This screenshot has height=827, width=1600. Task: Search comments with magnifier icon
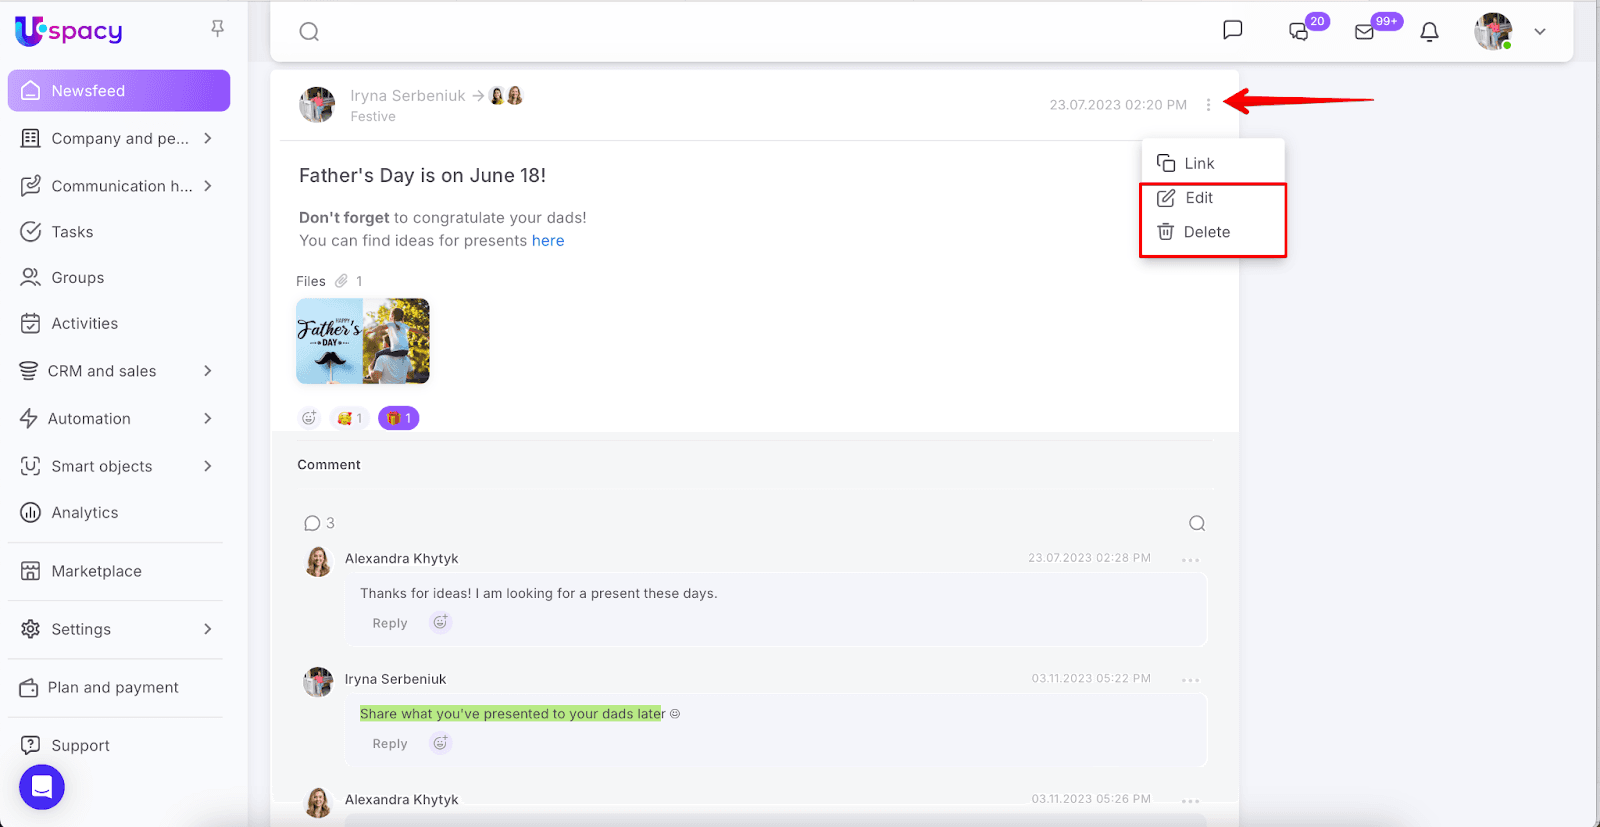coord(1196,523)
